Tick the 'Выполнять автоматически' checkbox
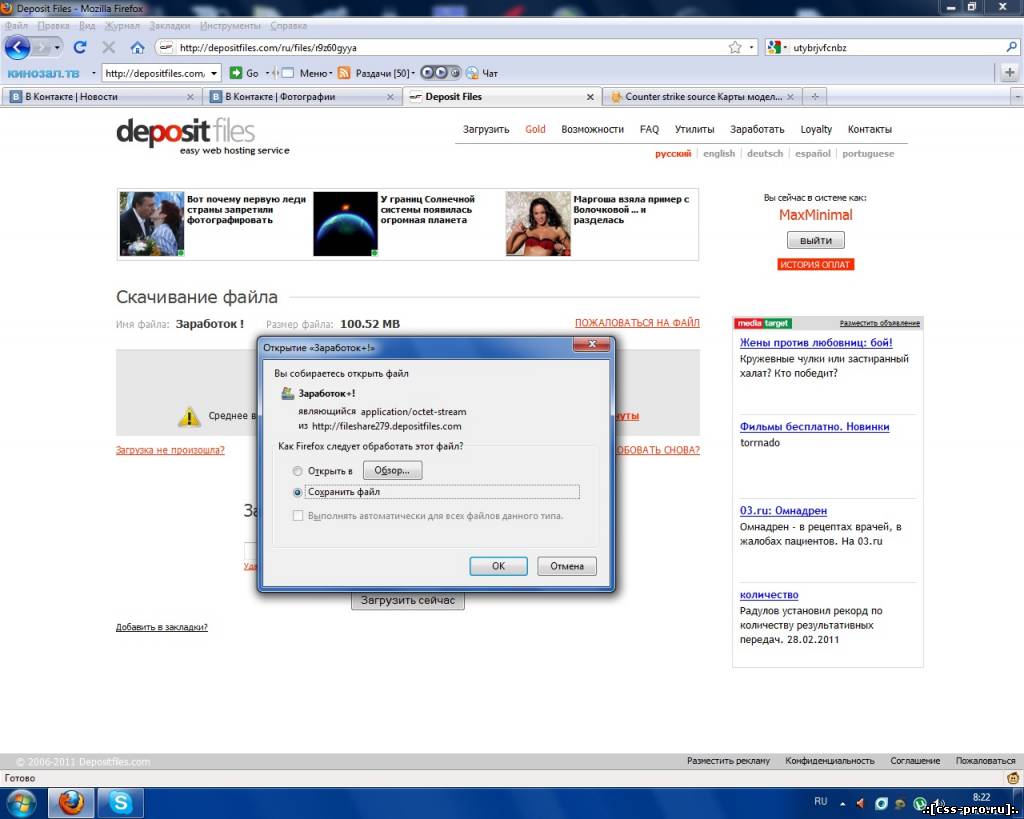The image size is (1024, 819). pos(297,516)
